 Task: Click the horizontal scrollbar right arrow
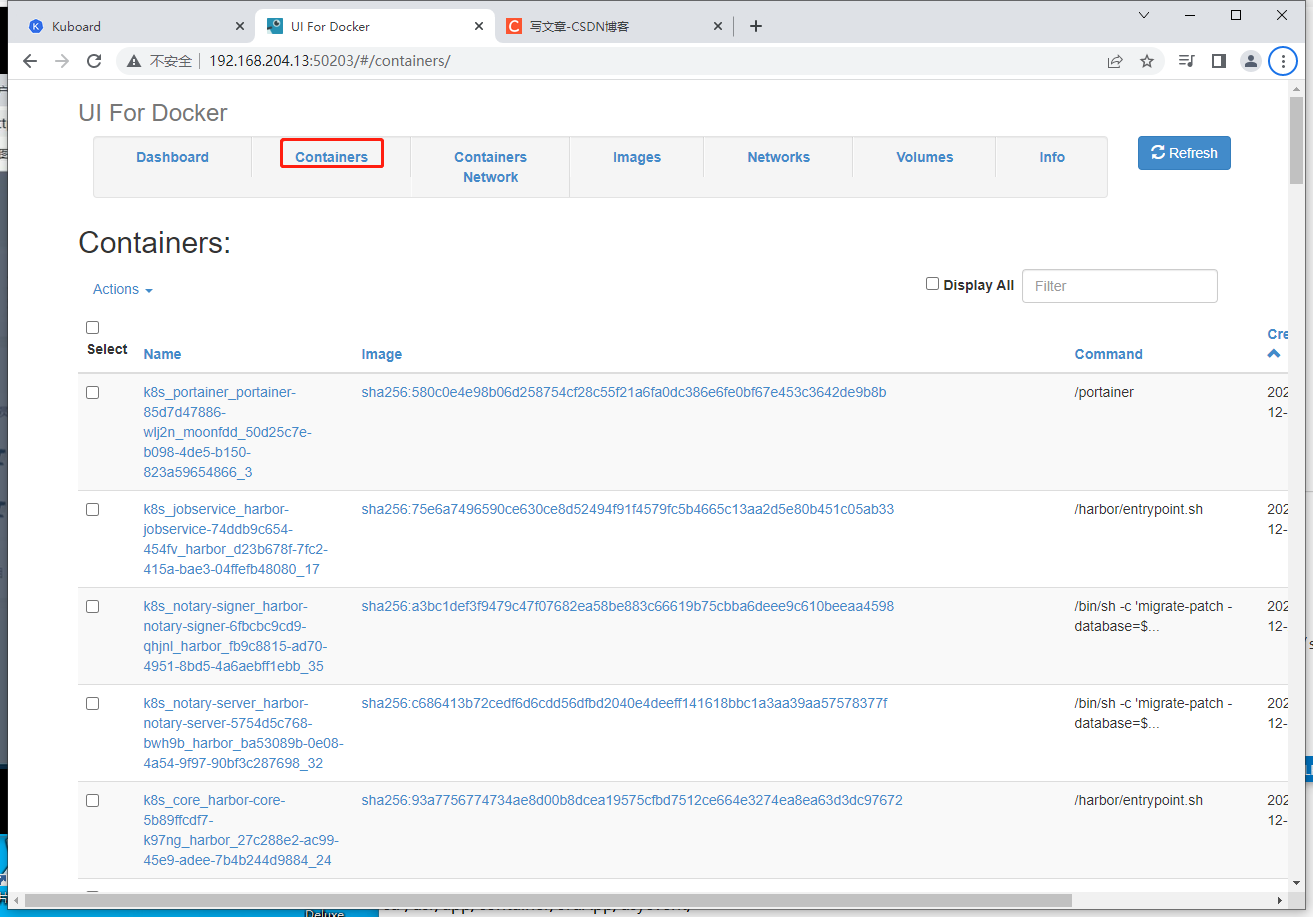1281,900
